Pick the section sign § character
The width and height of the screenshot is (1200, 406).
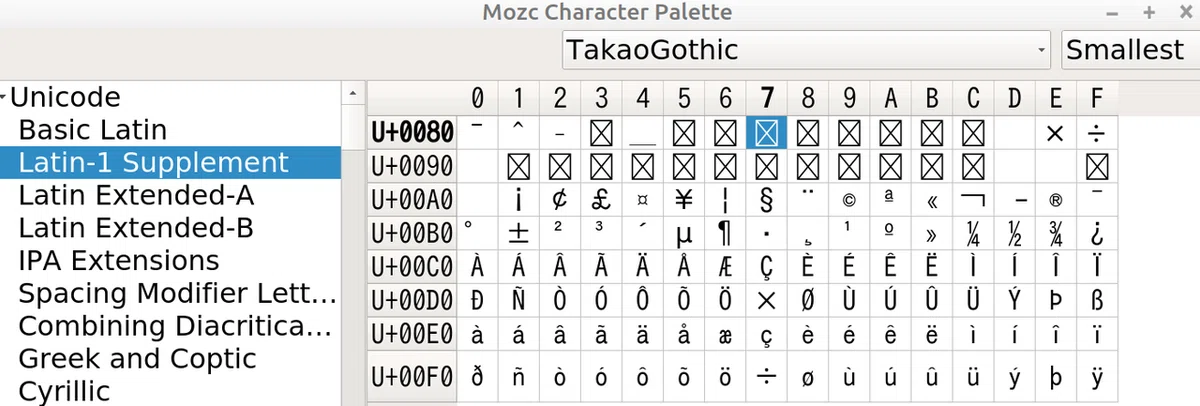[767, 199]
